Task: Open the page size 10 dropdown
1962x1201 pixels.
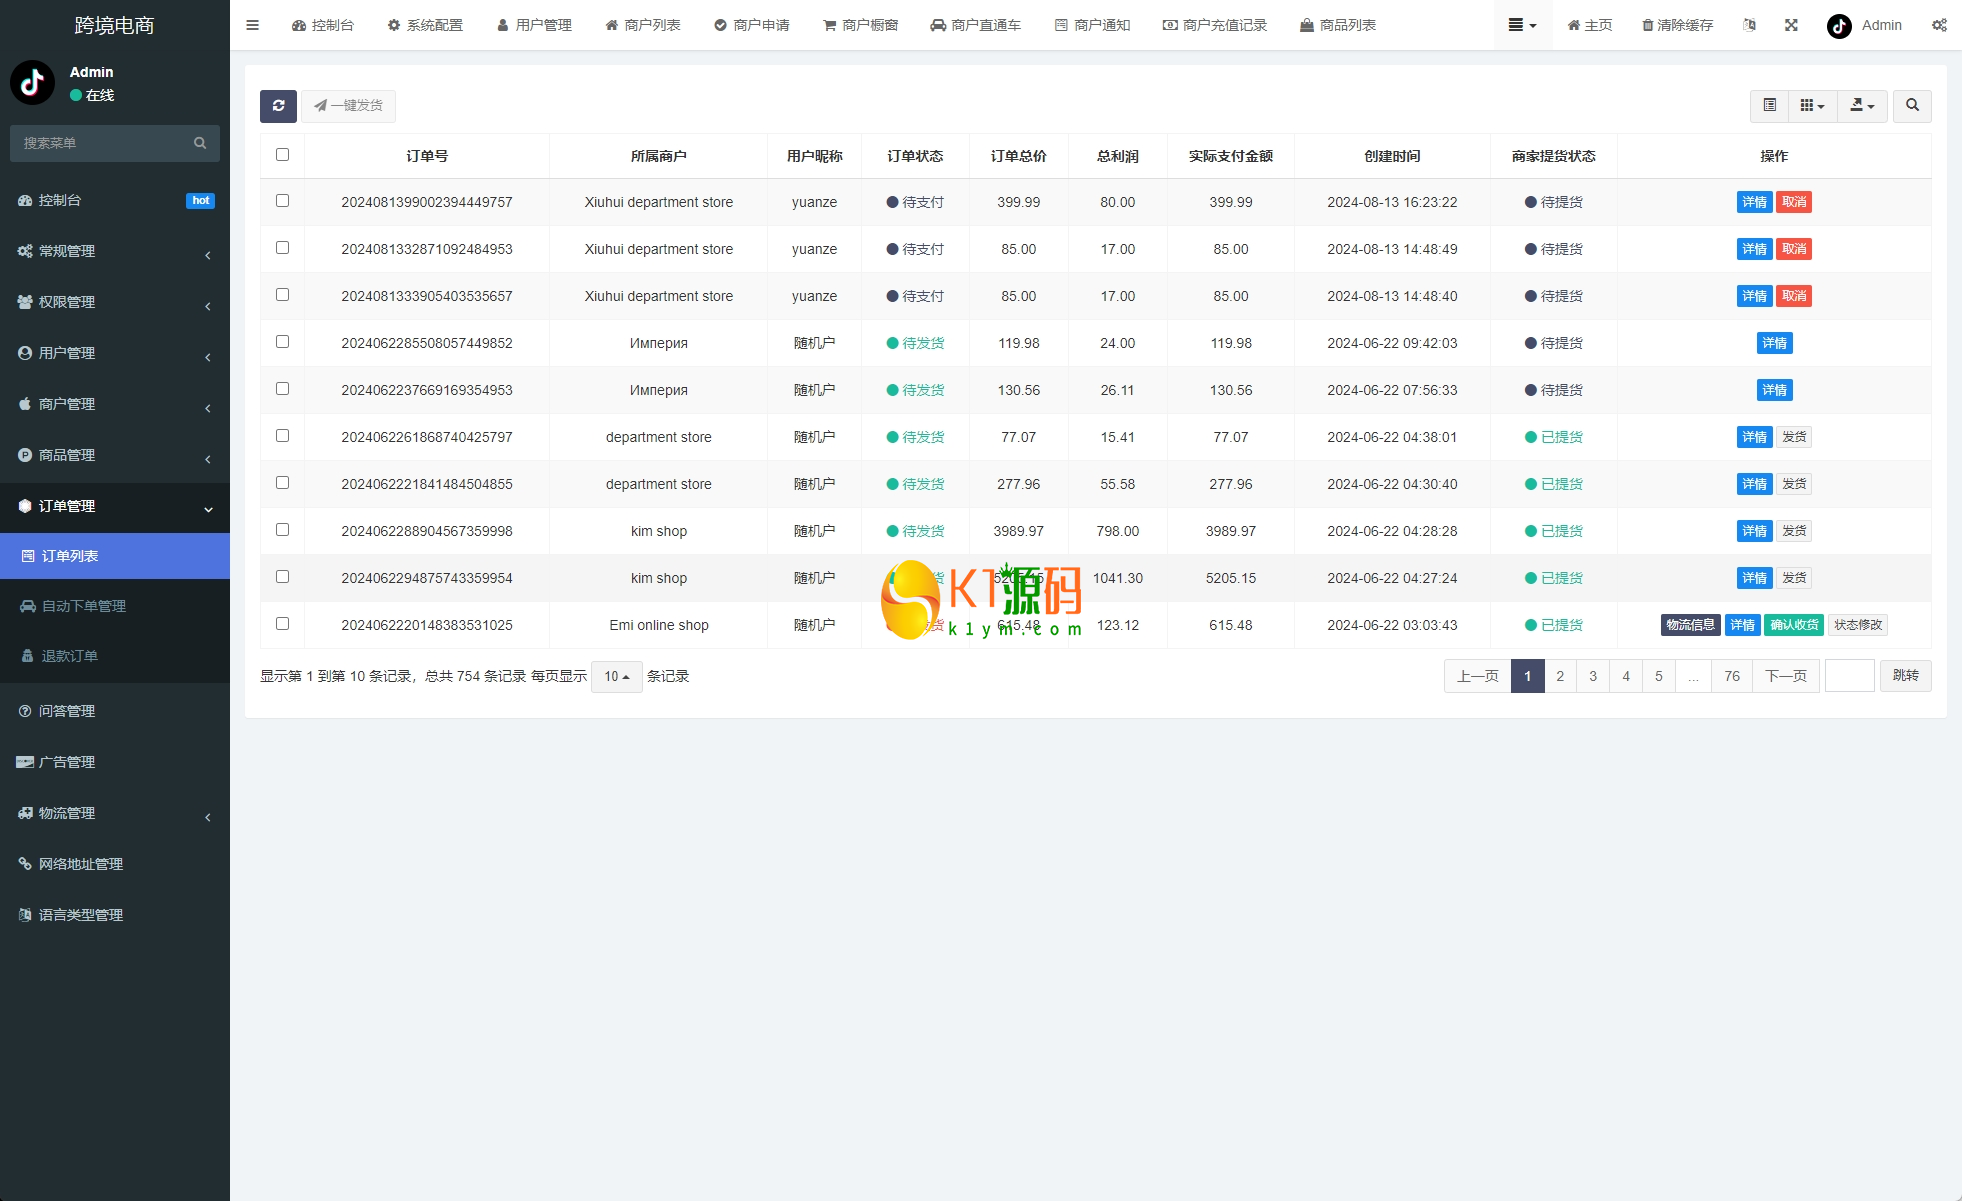Action: (616, 677)
